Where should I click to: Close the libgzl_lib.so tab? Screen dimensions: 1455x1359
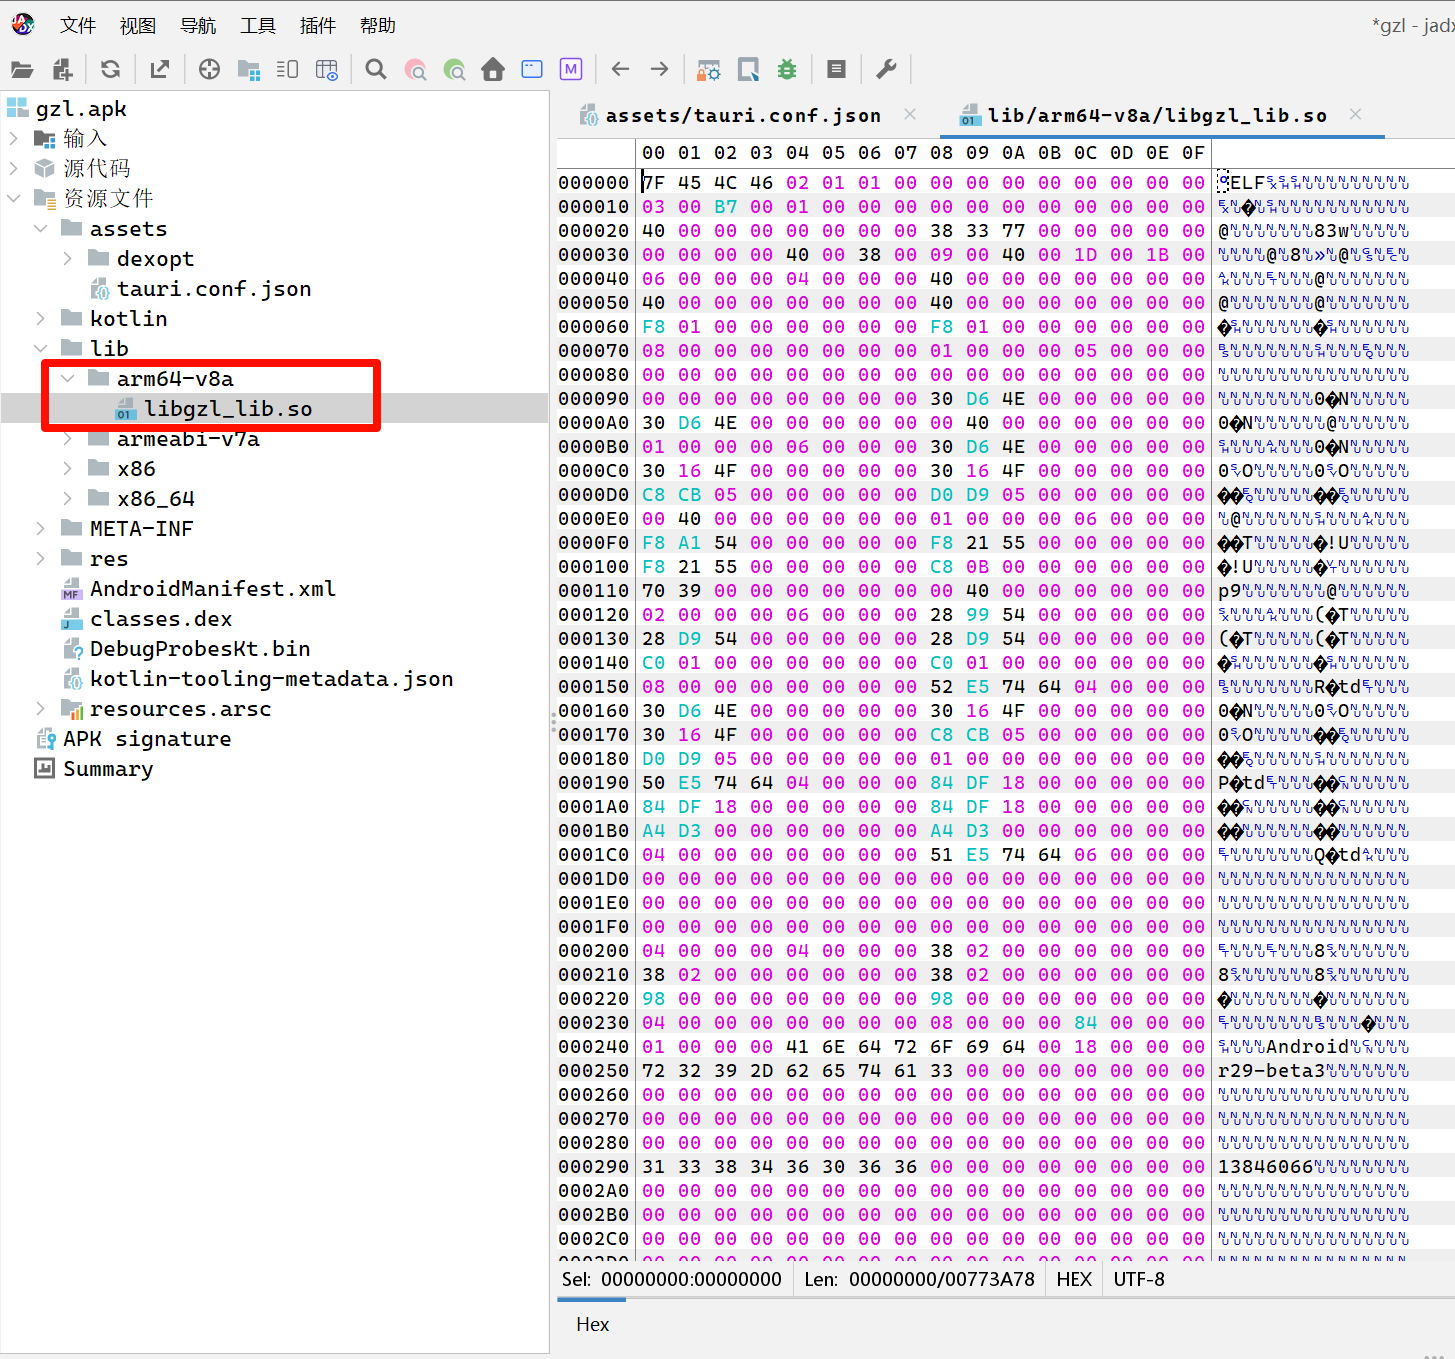1355,115
